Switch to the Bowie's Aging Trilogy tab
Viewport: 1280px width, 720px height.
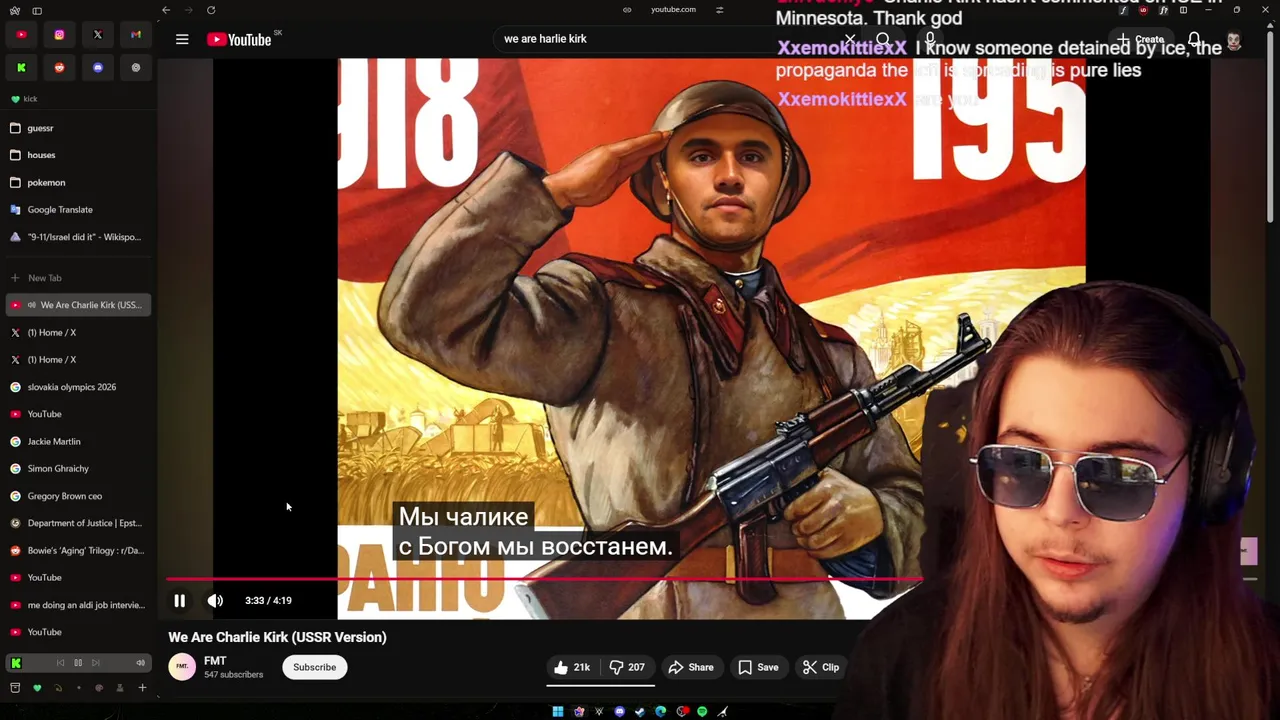tap(79, 550)
